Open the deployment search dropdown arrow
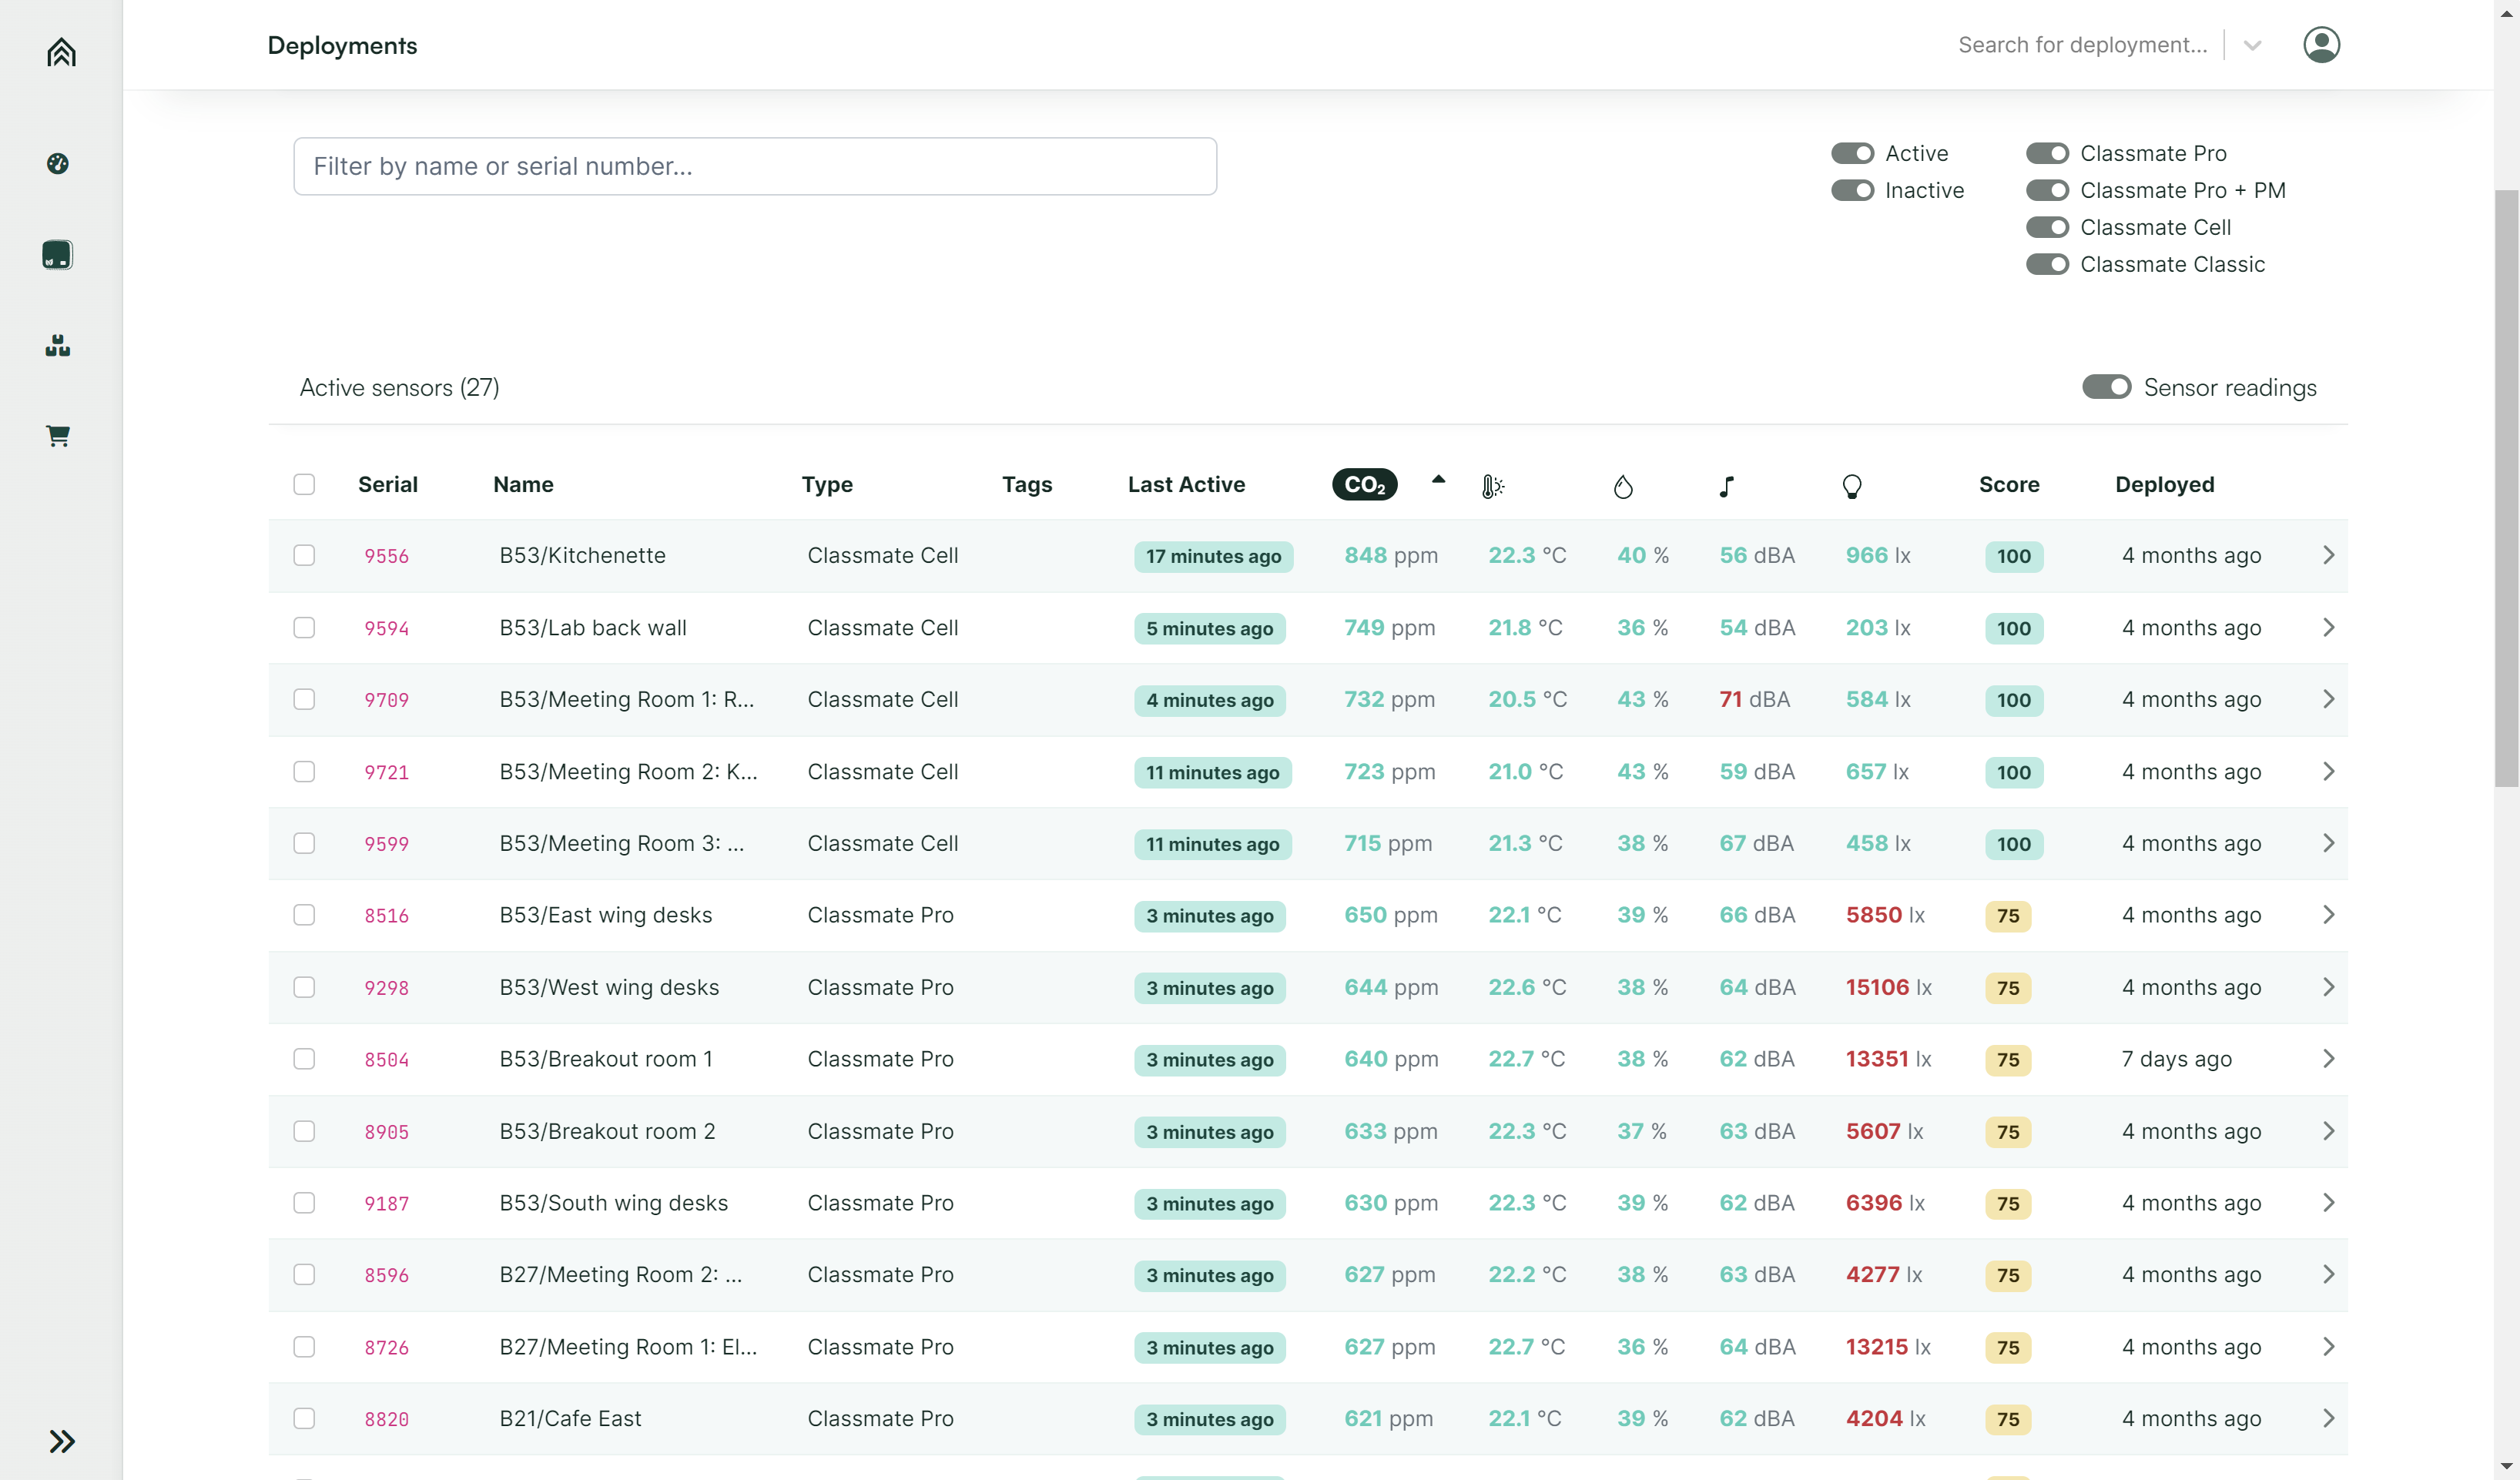This screenshot has height=1480, width=2520. pos(2252,46)
